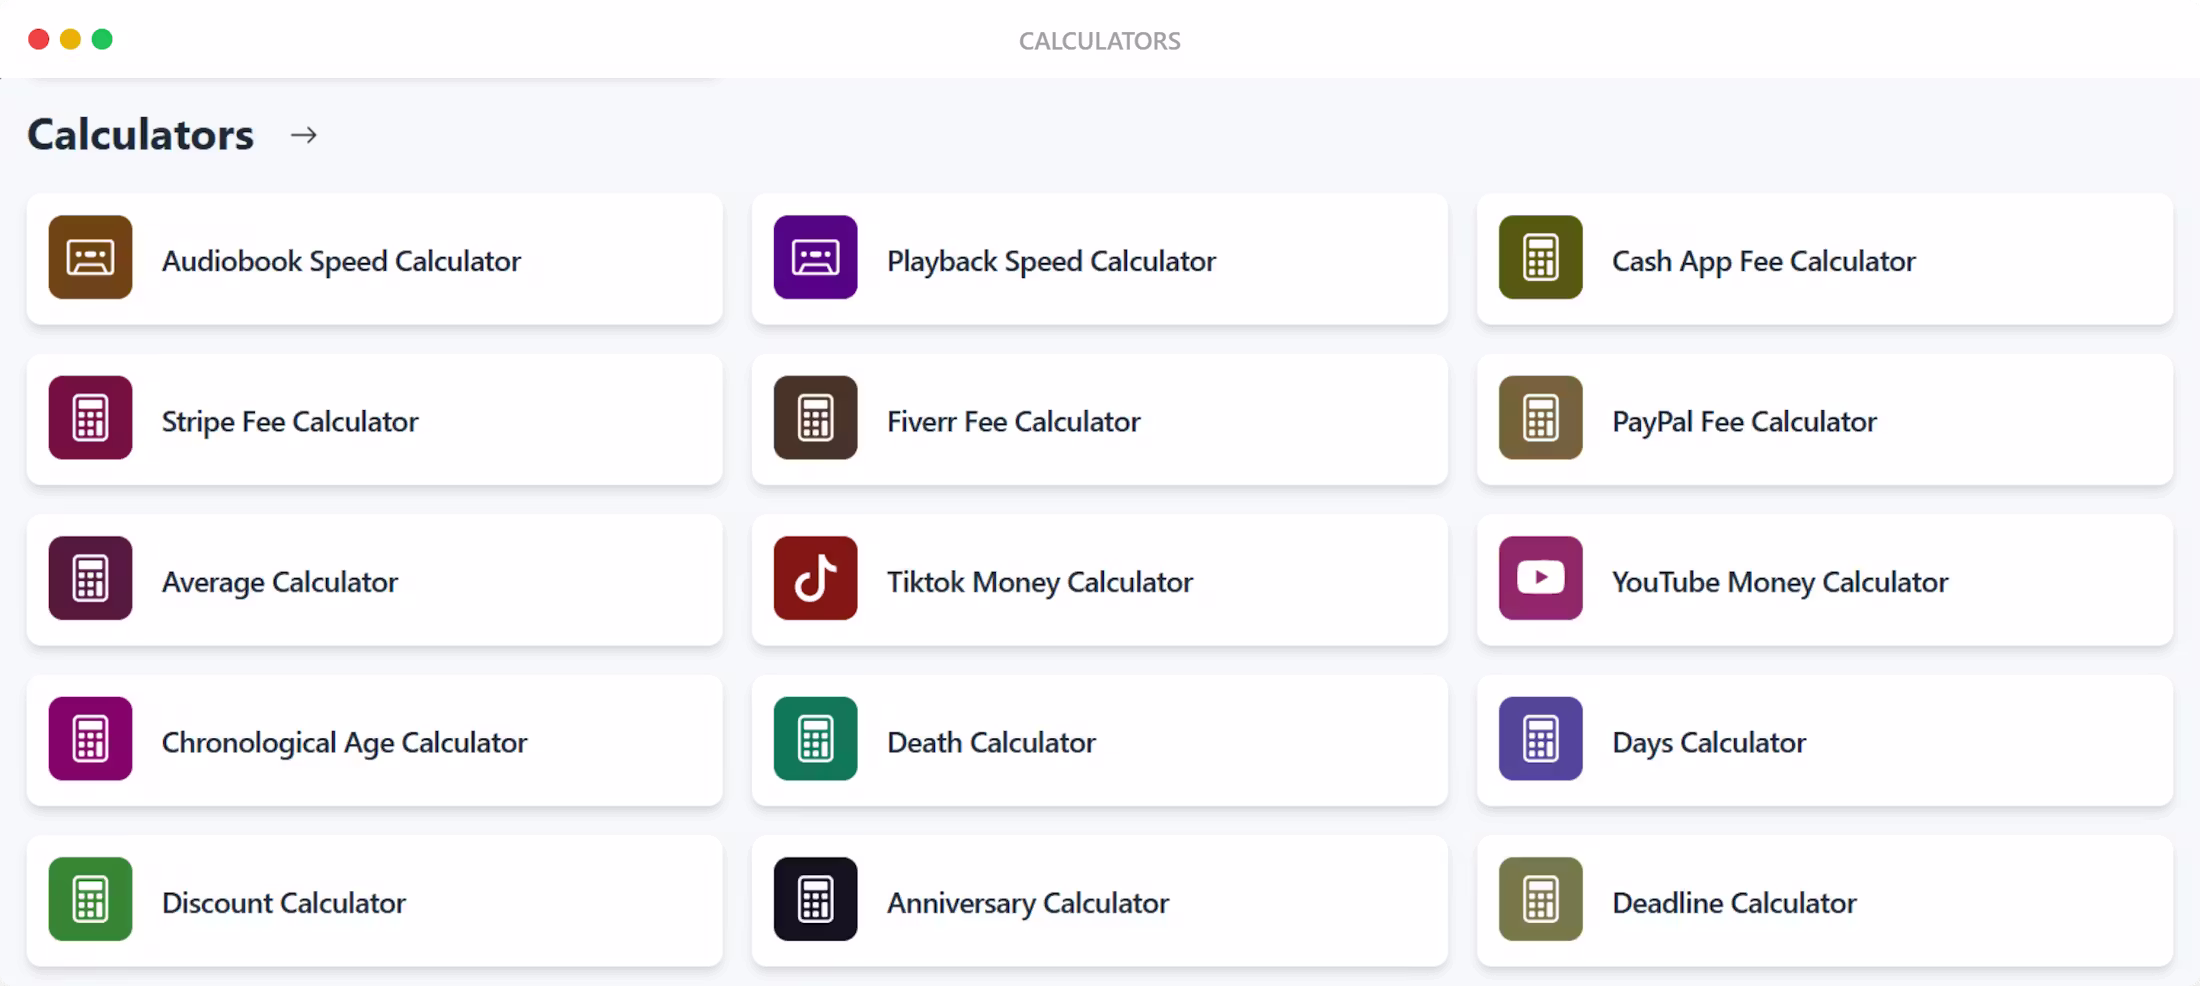2200x986 pixels.
Task: Click the Discount Calculator green icon
Action: (89, 899)
